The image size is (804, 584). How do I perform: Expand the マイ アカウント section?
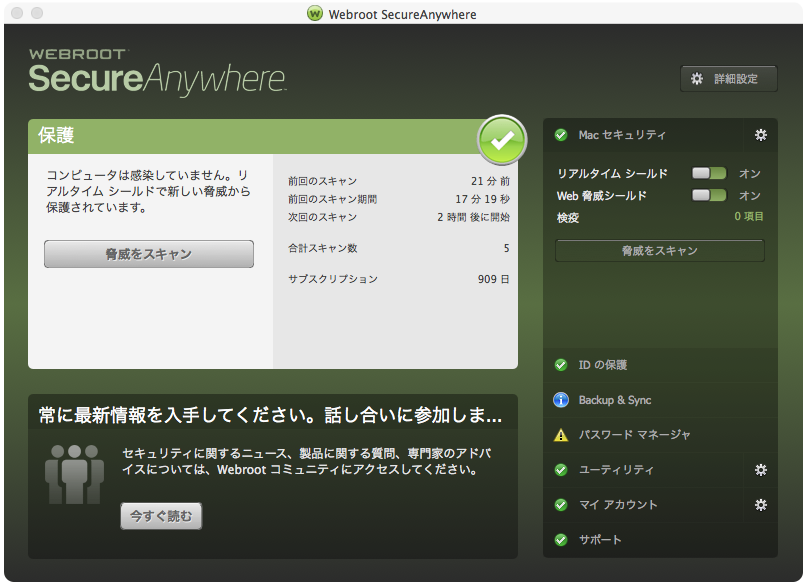click(x=644, y=505)
